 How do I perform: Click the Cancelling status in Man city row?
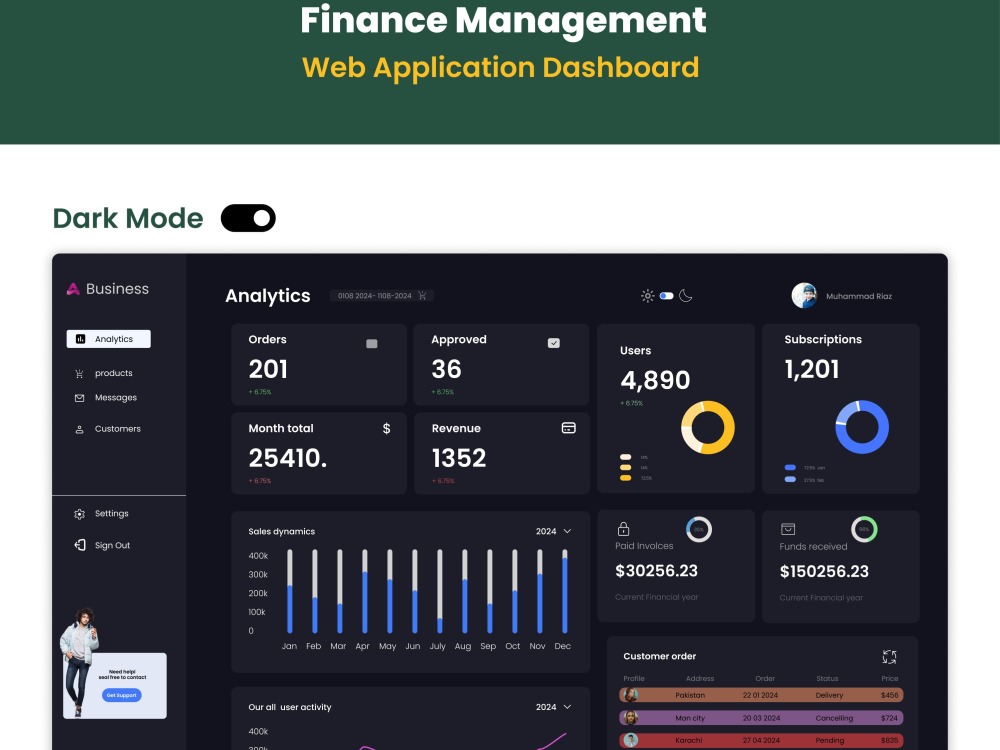pos(834,718)
